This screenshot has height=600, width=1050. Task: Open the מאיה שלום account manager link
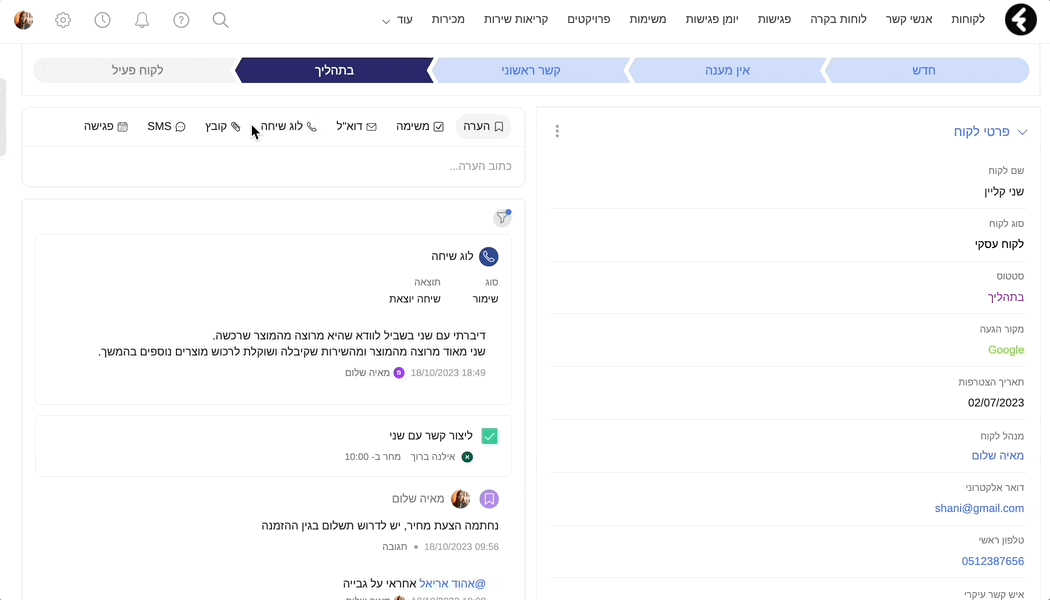998,455
